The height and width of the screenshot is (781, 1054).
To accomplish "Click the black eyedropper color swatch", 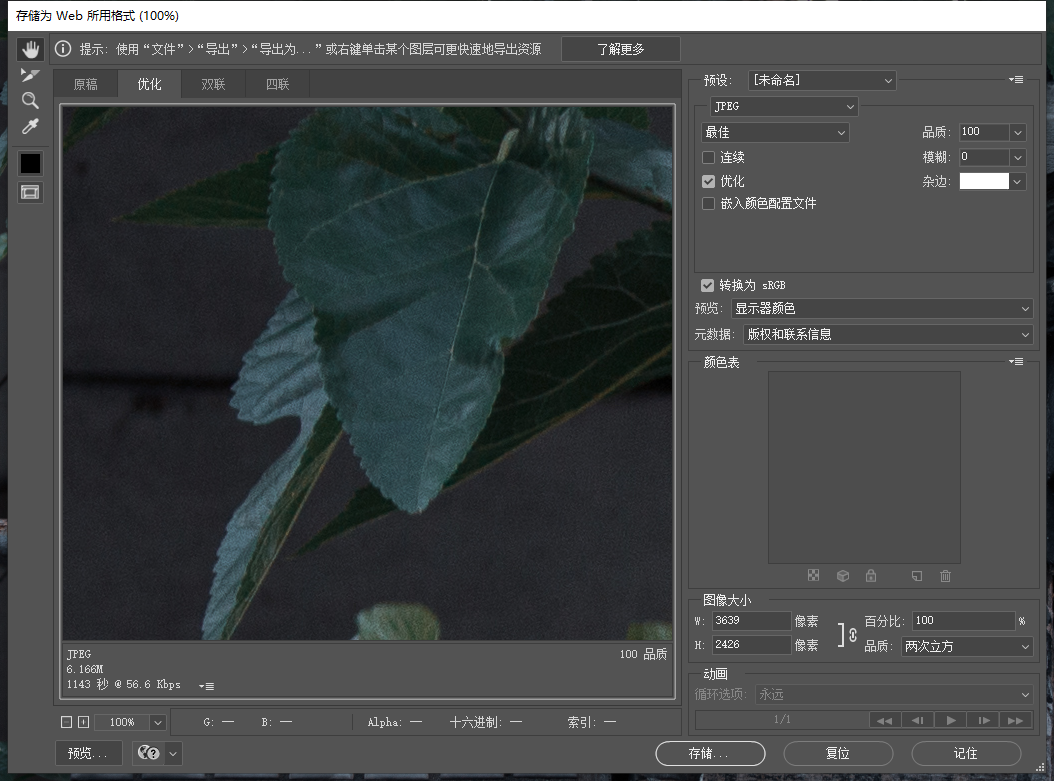I will point(30,163).
